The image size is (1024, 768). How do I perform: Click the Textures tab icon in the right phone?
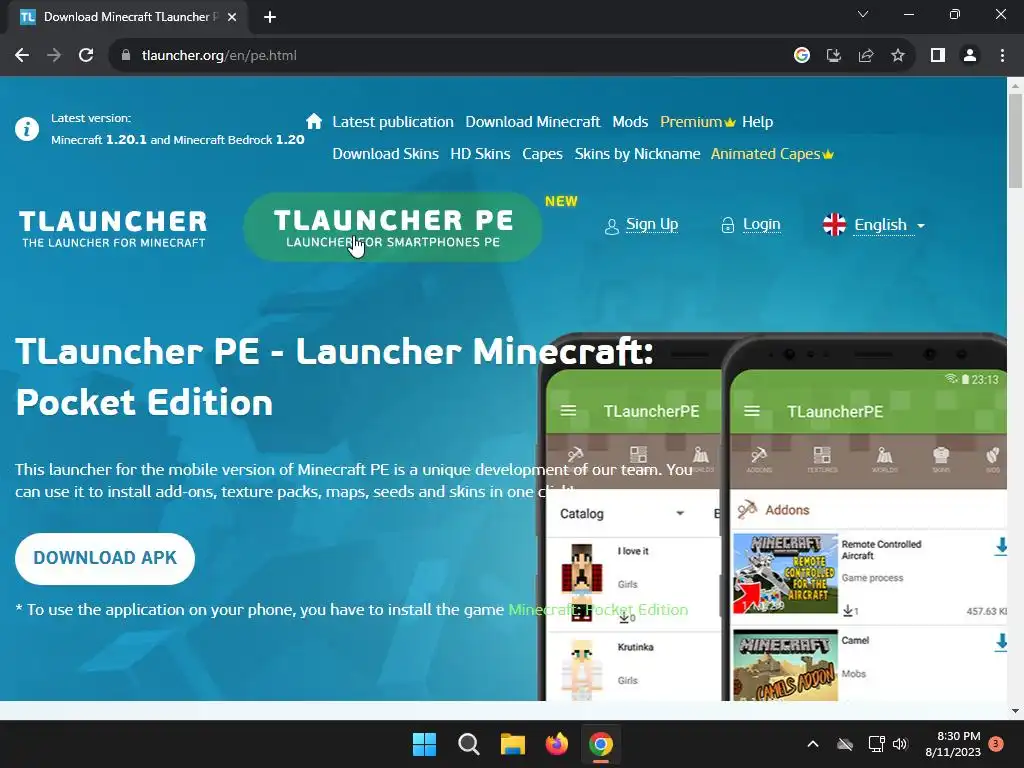[822, 458]
